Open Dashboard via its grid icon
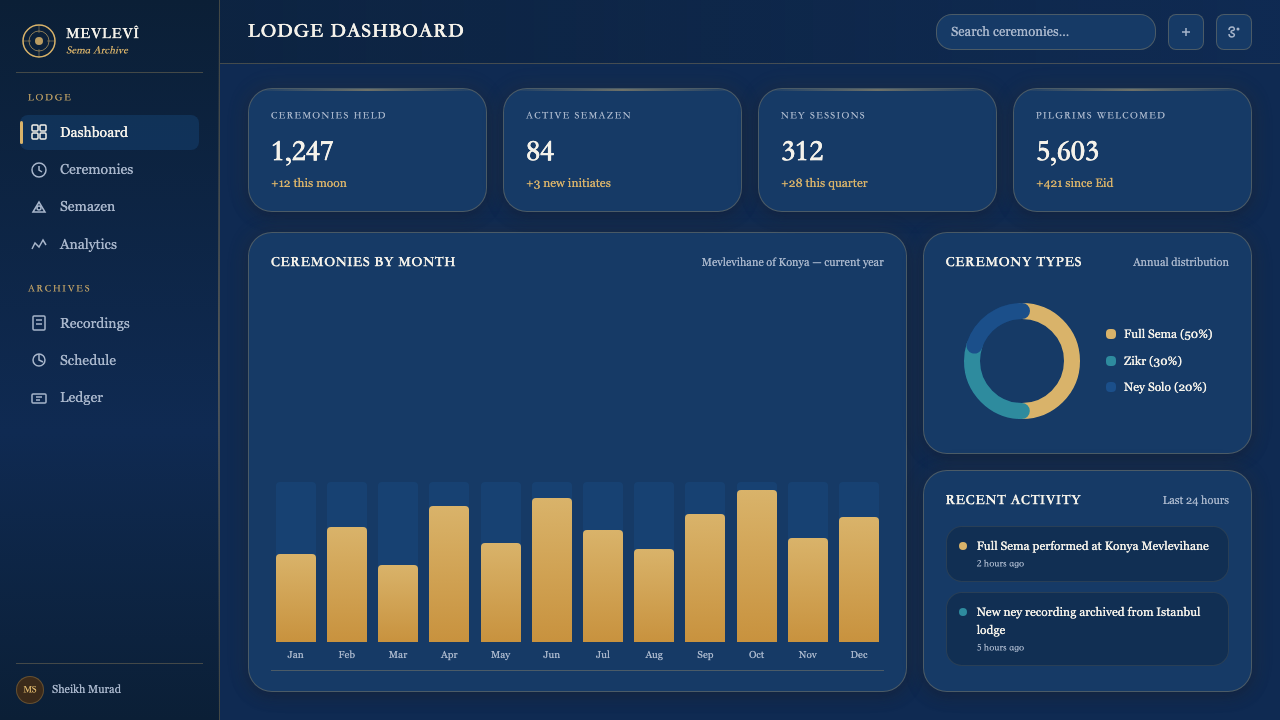Screen dimensions: 1280x720 click(39, 132)
